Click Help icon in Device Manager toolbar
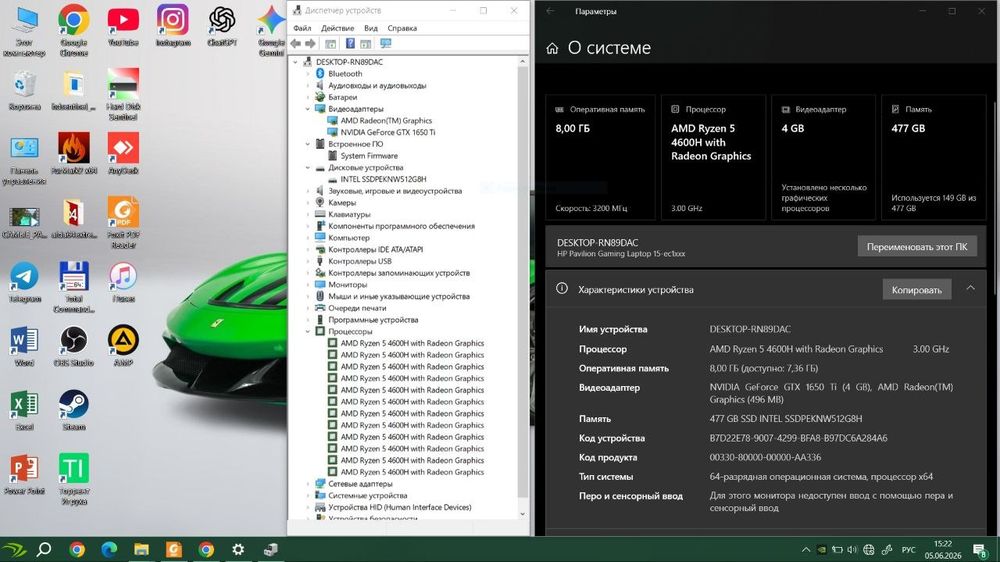 pos(350,43)
